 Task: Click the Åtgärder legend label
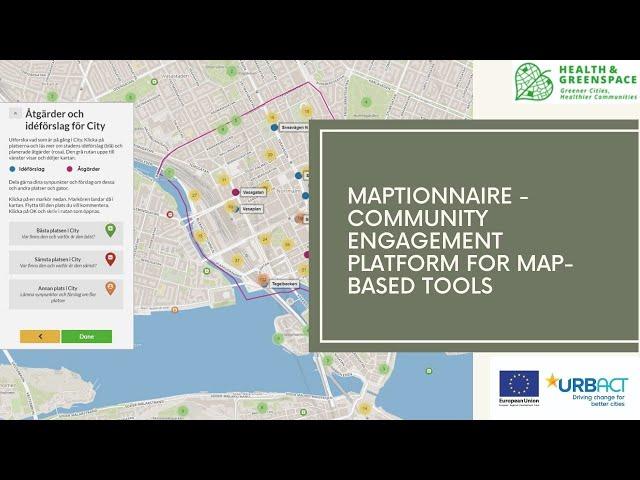88,169
